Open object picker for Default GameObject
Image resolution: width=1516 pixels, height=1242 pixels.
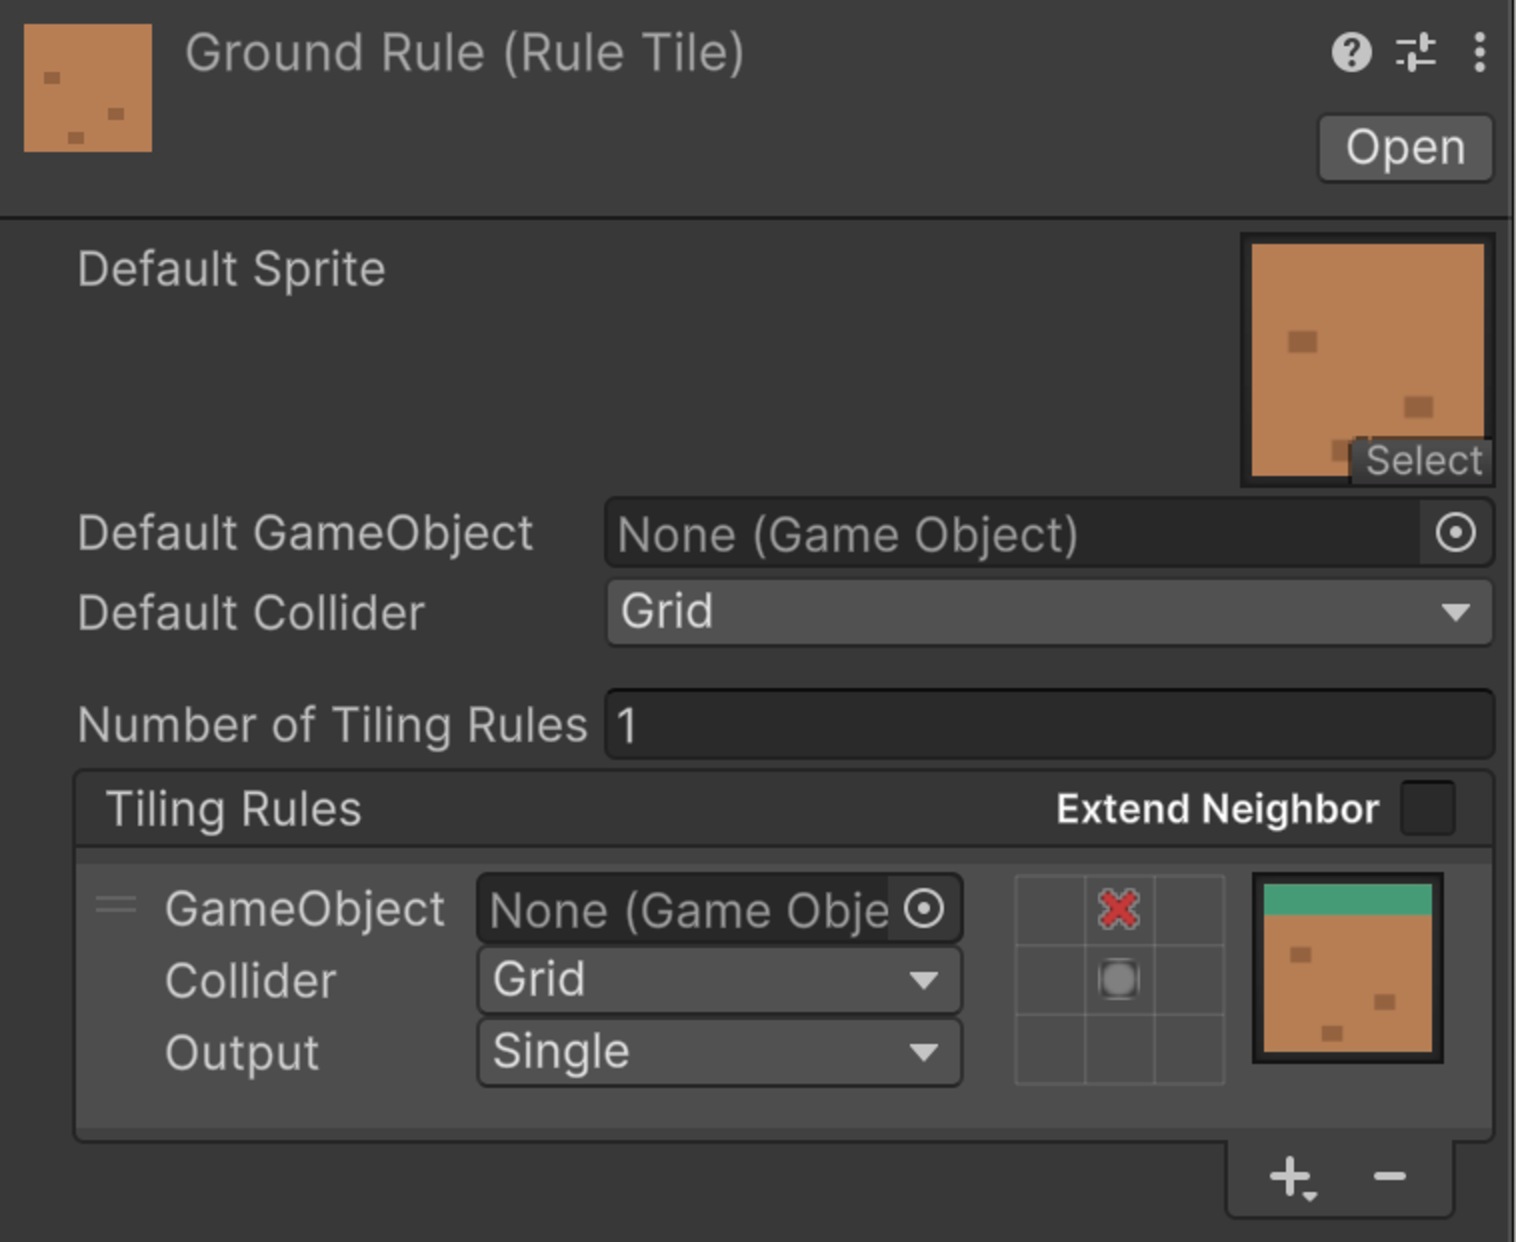1455,533
